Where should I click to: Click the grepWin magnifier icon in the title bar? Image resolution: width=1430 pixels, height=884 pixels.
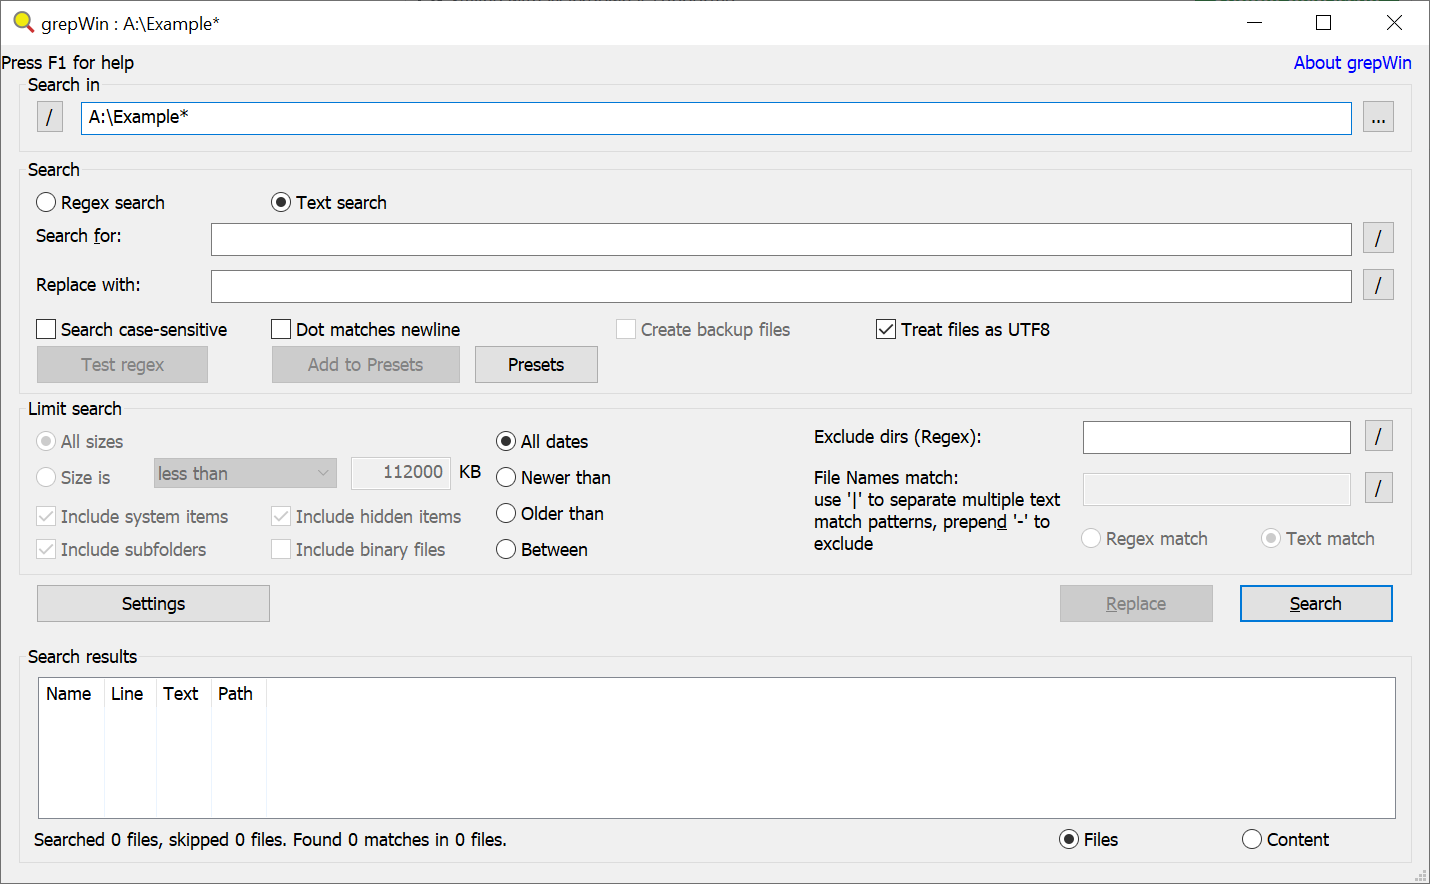pos(22,22)
